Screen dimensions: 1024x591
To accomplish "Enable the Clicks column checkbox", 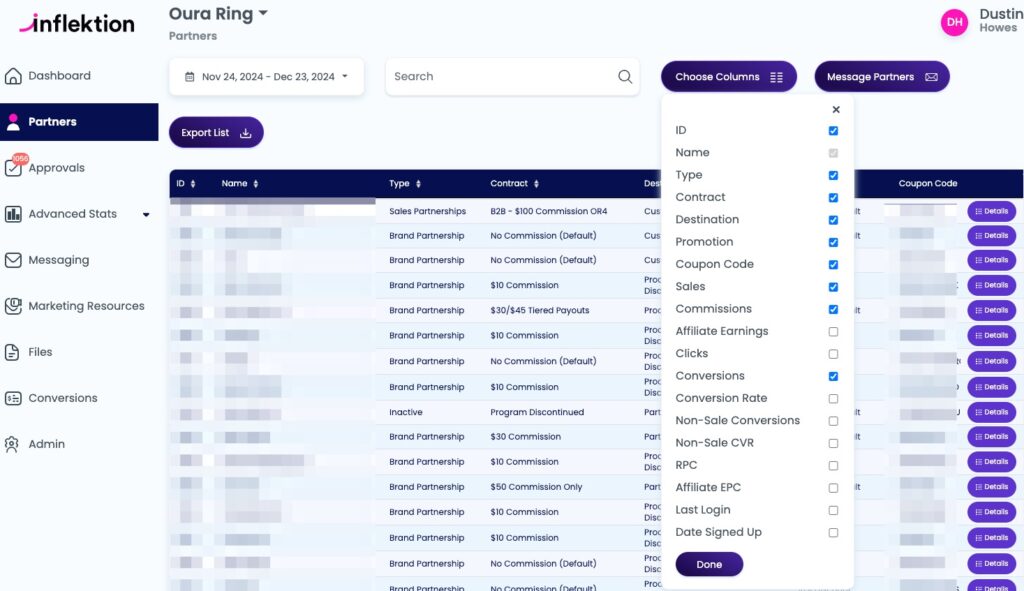I will 833,354.
